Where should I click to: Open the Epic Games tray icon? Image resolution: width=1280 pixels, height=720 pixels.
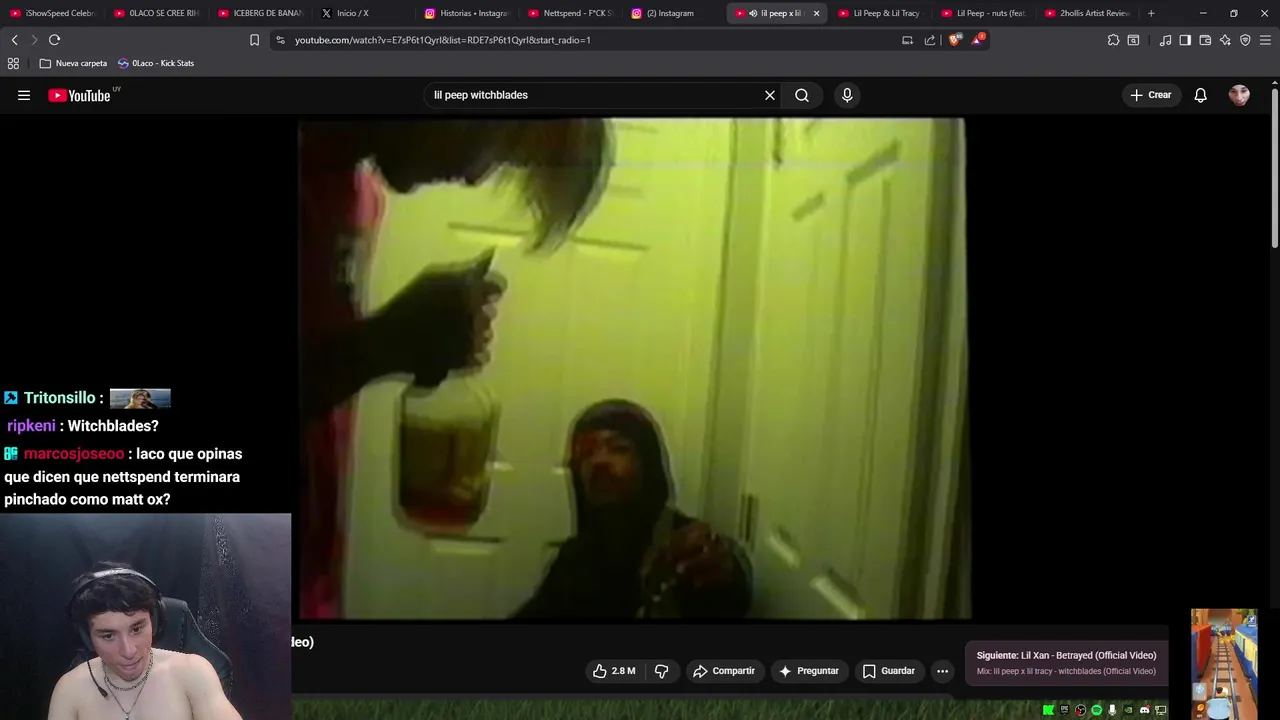[1064, 710]
